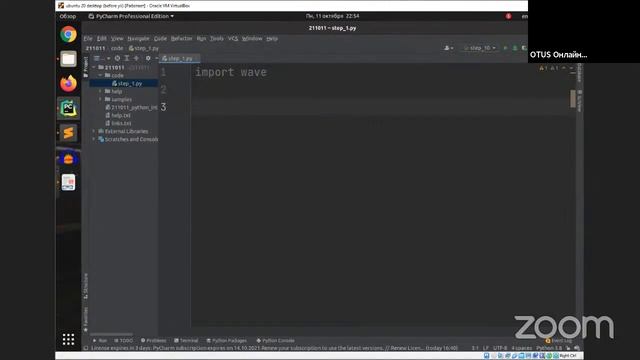Open the Tools menu
Viewport: 640px width, 360px height.
217,38
